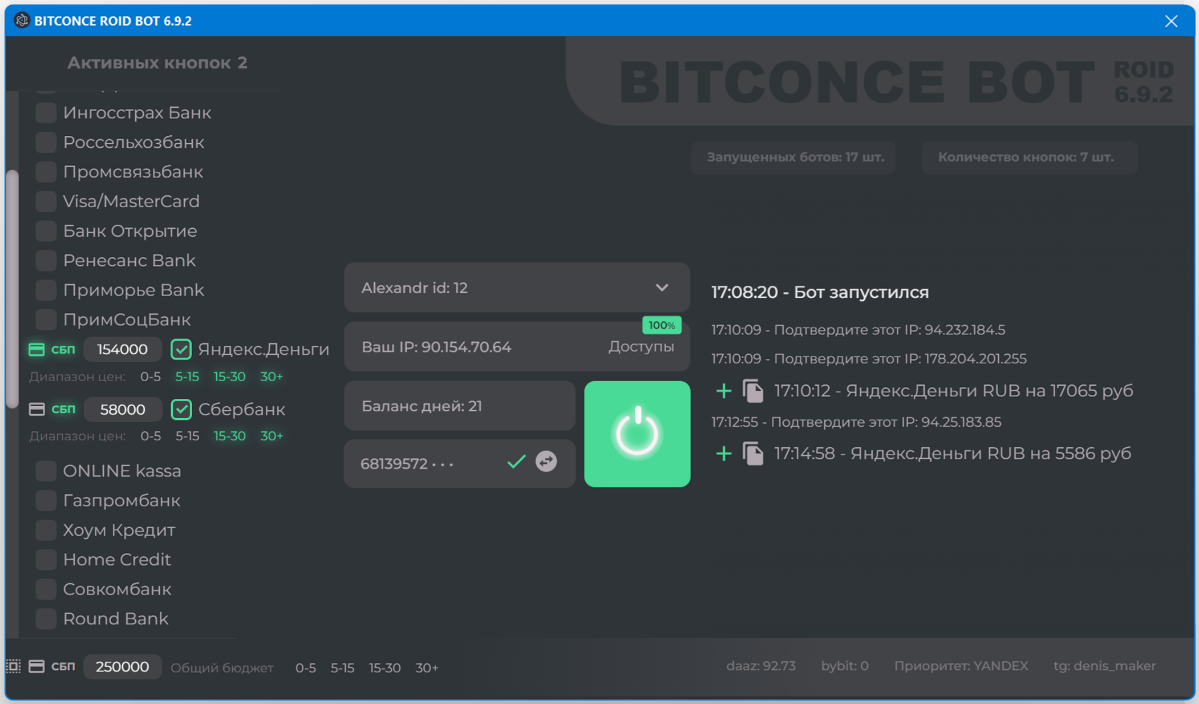Click the Сбербанк amount field 58000
The width and height of the screenshot is (1199, 704).
tap(122, 409)
